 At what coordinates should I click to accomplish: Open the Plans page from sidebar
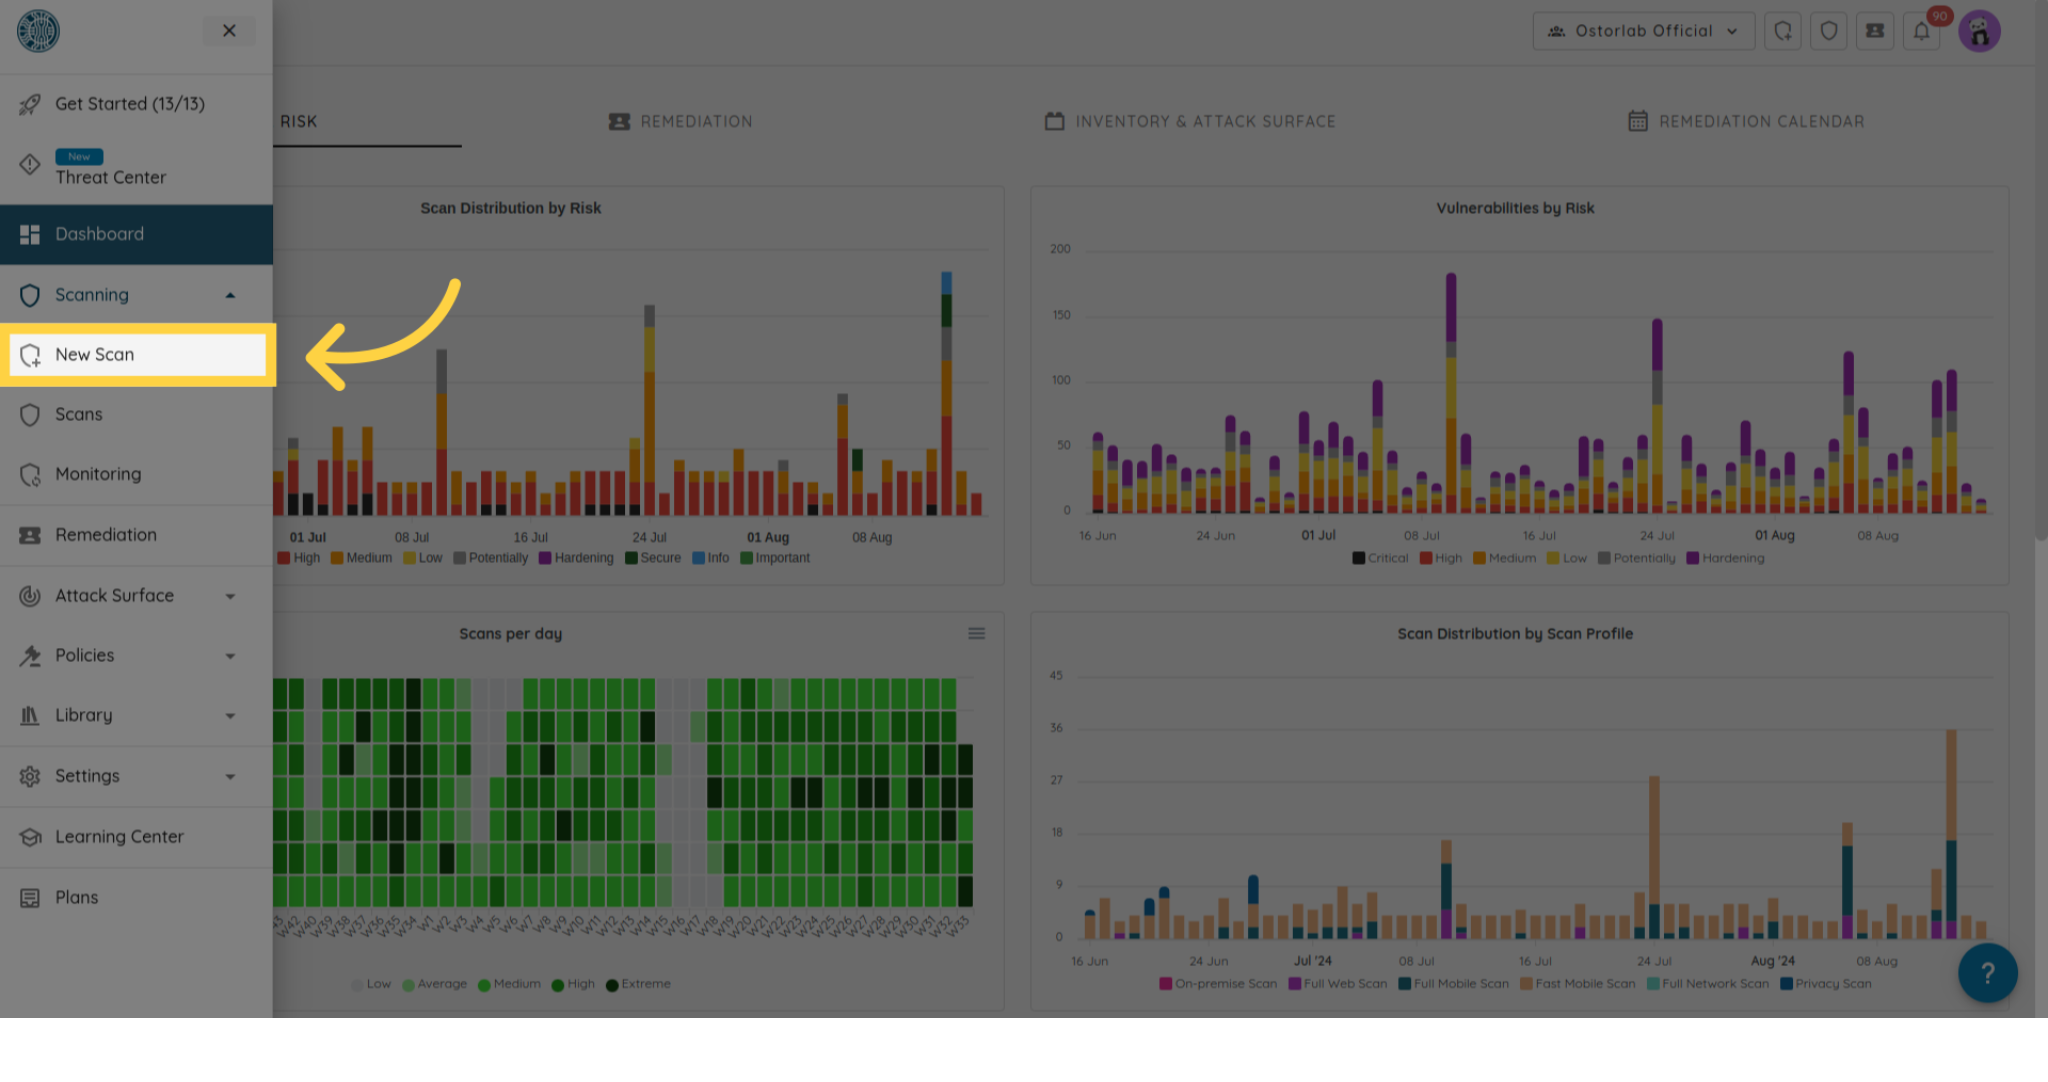click(75, 897)
